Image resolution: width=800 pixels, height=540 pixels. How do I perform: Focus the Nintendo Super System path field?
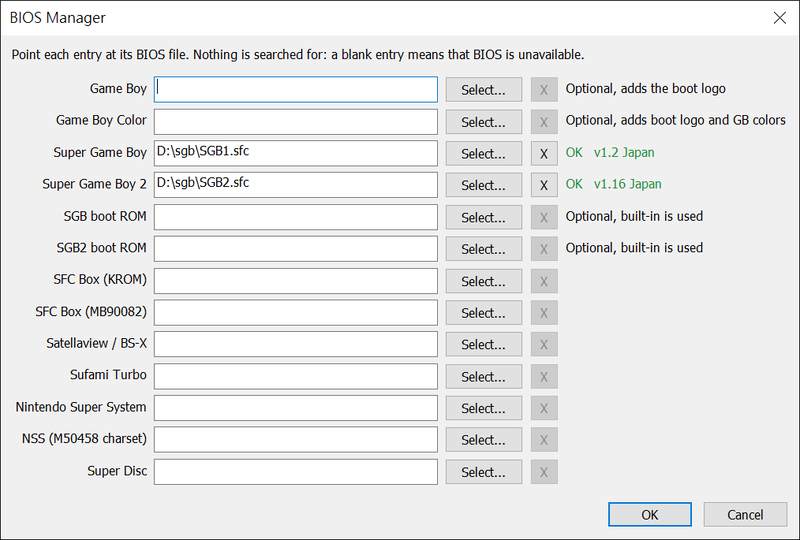(x=296, y=408)
